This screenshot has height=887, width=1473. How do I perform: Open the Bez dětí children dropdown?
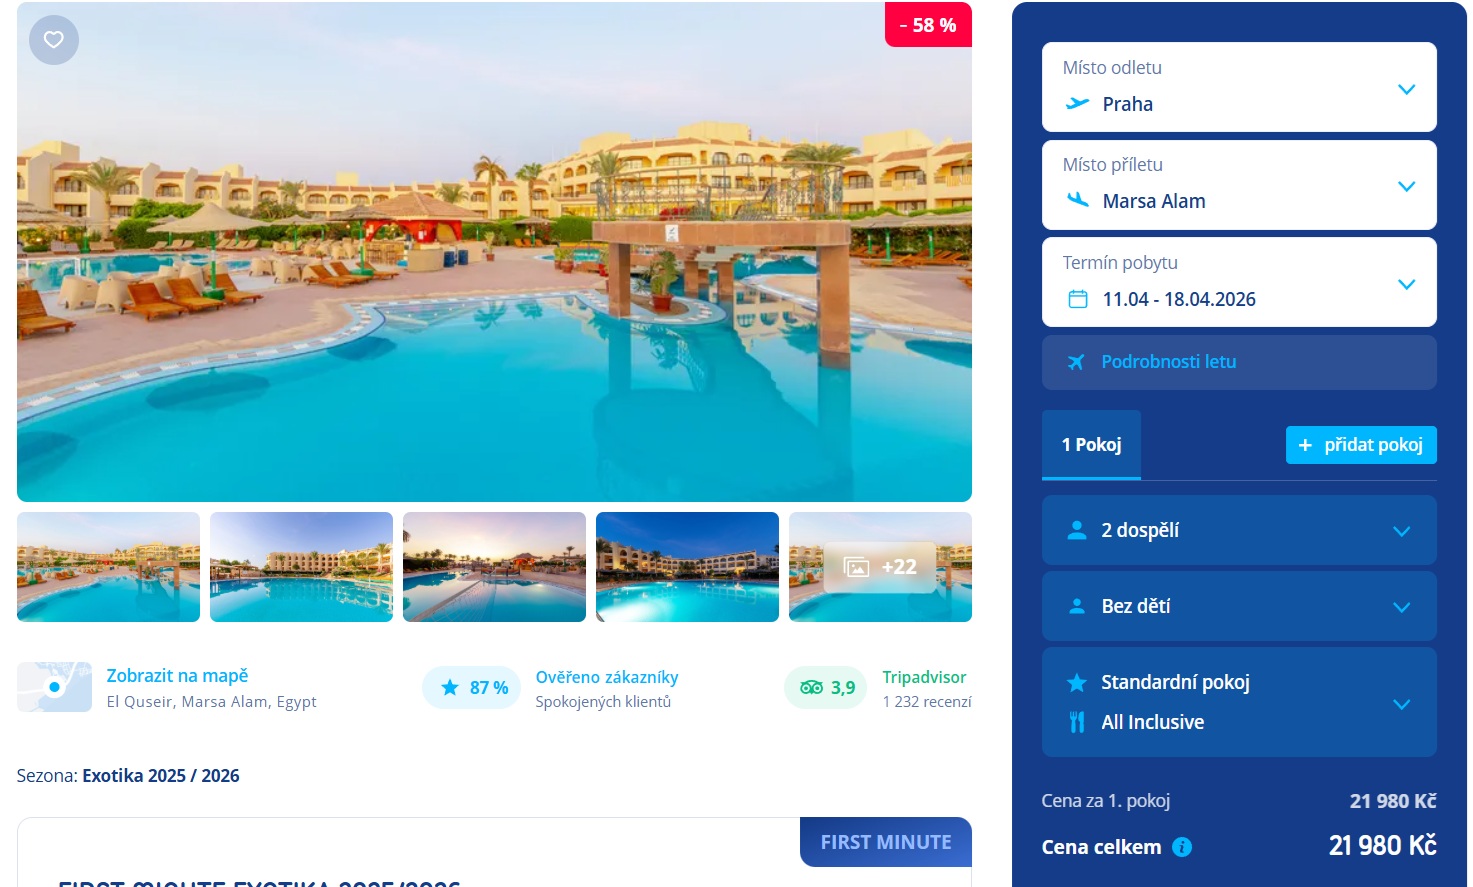point(1239,606)
